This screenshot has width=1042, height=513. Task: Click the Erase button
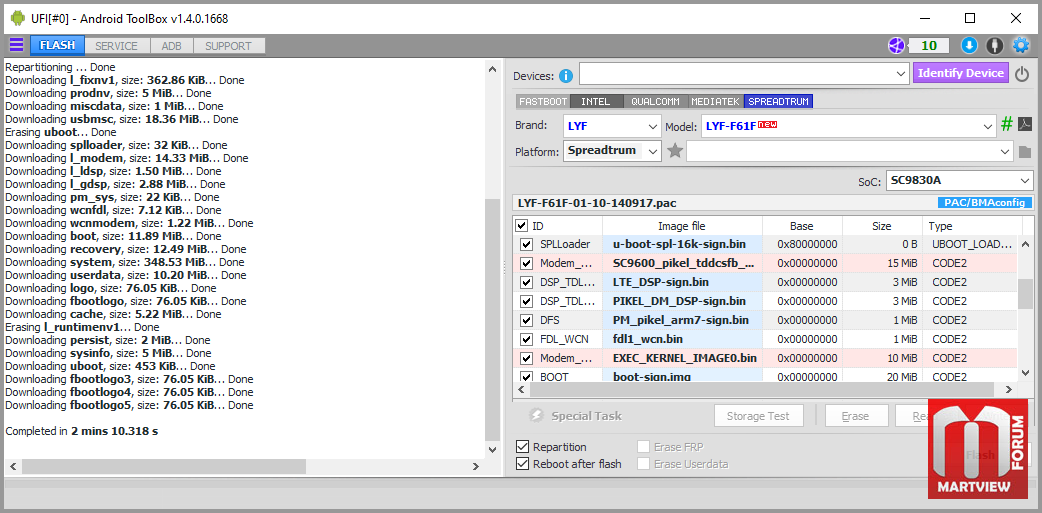[856, 416]
